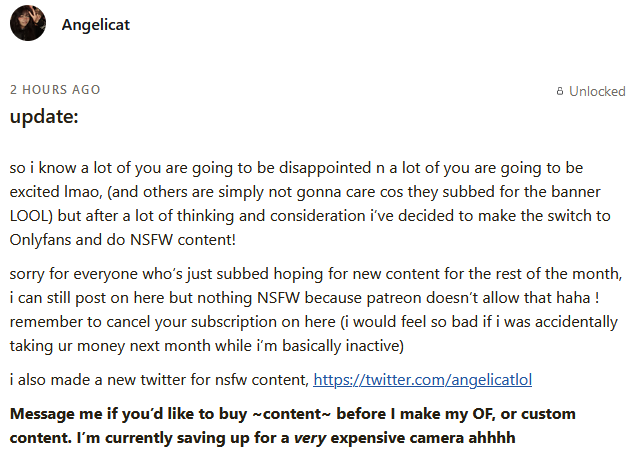Click the lock icon beside Unlocked

click(x=560, y=92)
